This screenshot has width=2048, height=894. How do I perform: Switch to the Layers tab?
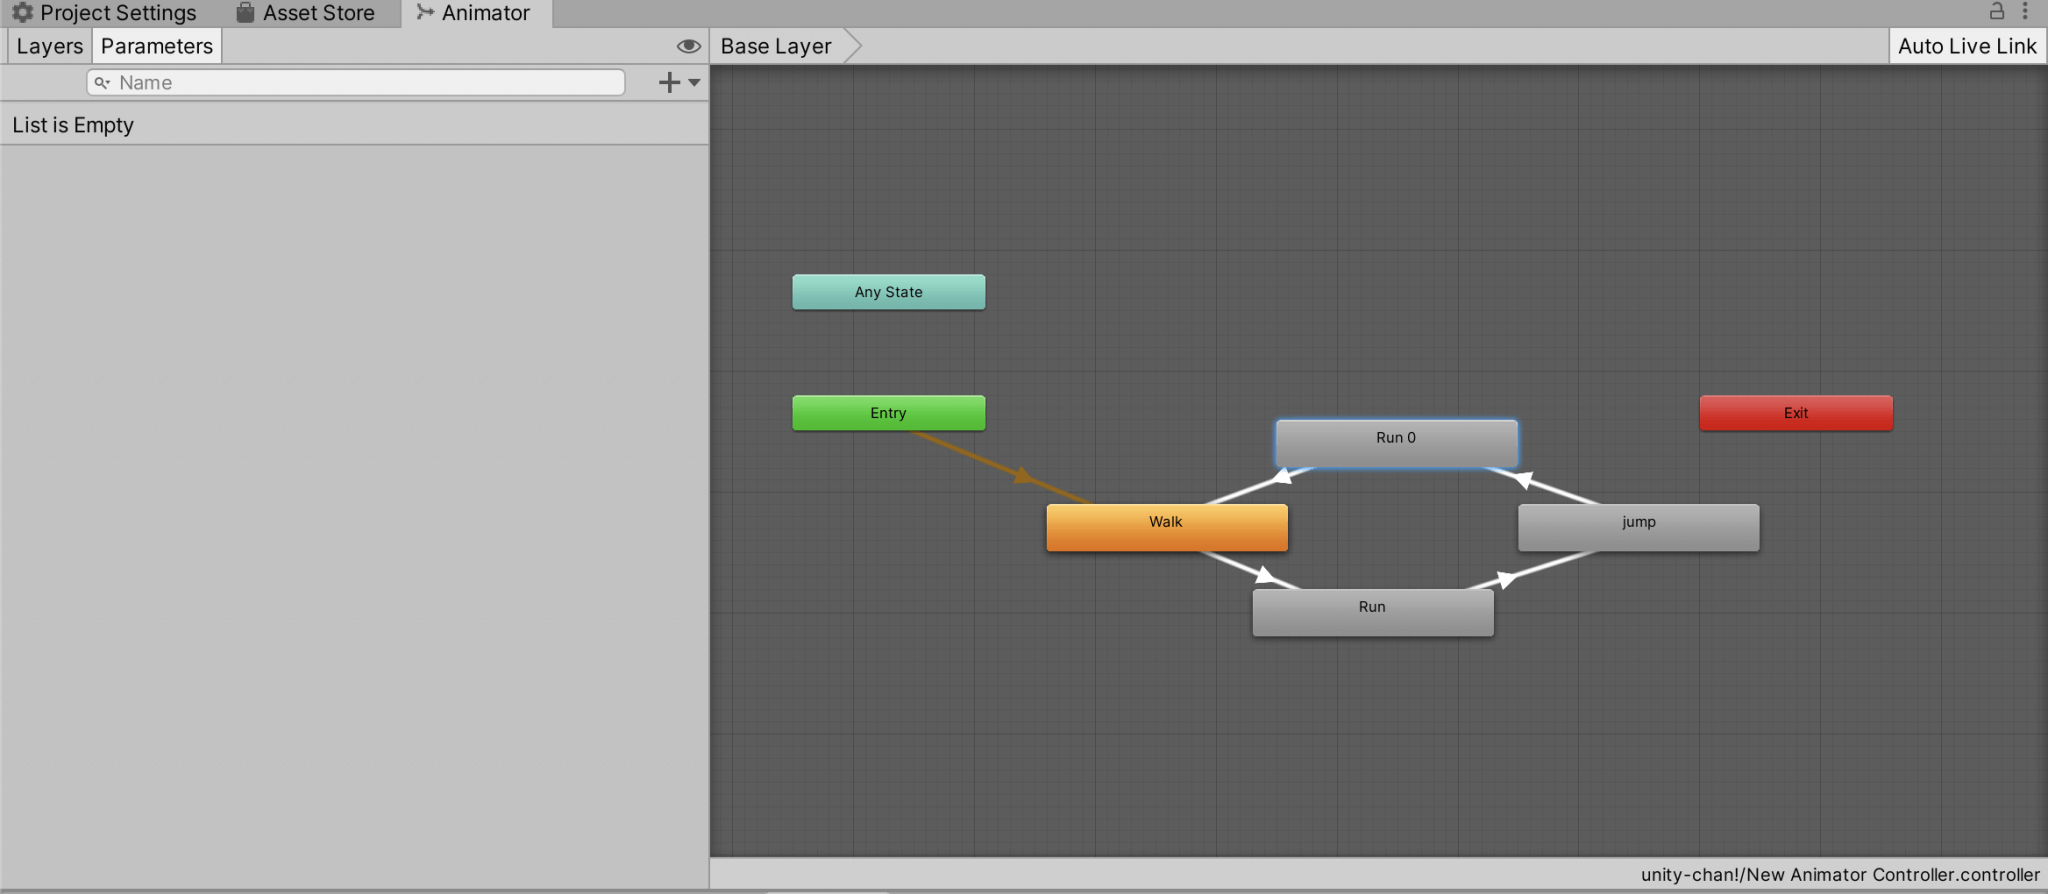50,46
